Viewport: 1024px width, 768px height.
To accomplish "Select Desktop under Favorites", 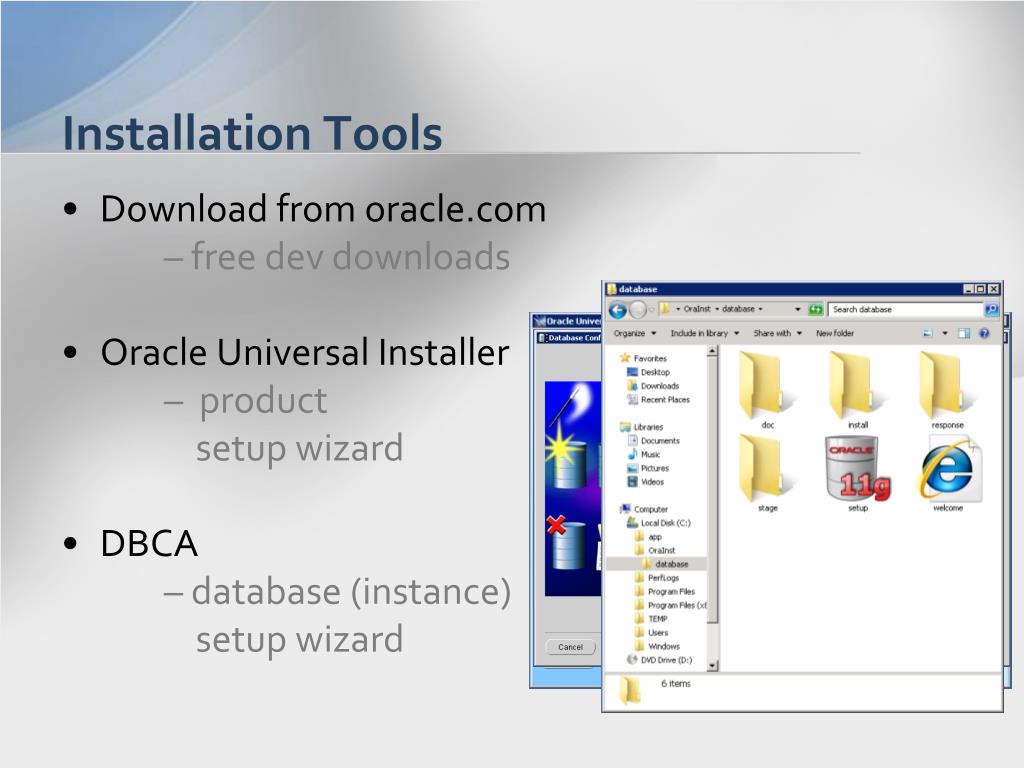I will [648, 372].
